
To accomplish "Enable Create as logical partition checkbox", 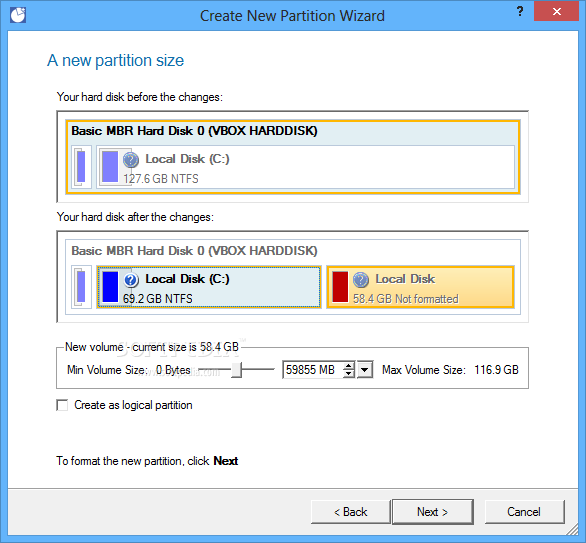I will click(62, 405).
